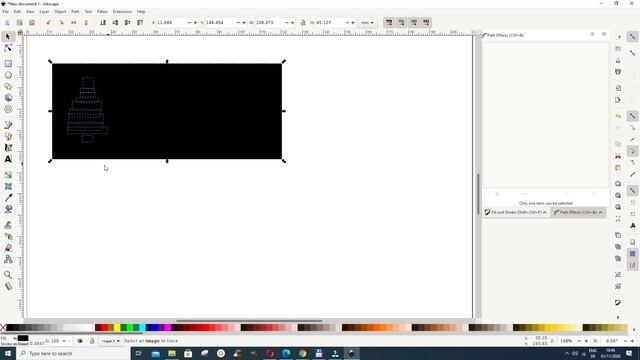Click the Windows taskbar search box

[x=73, y=353]
